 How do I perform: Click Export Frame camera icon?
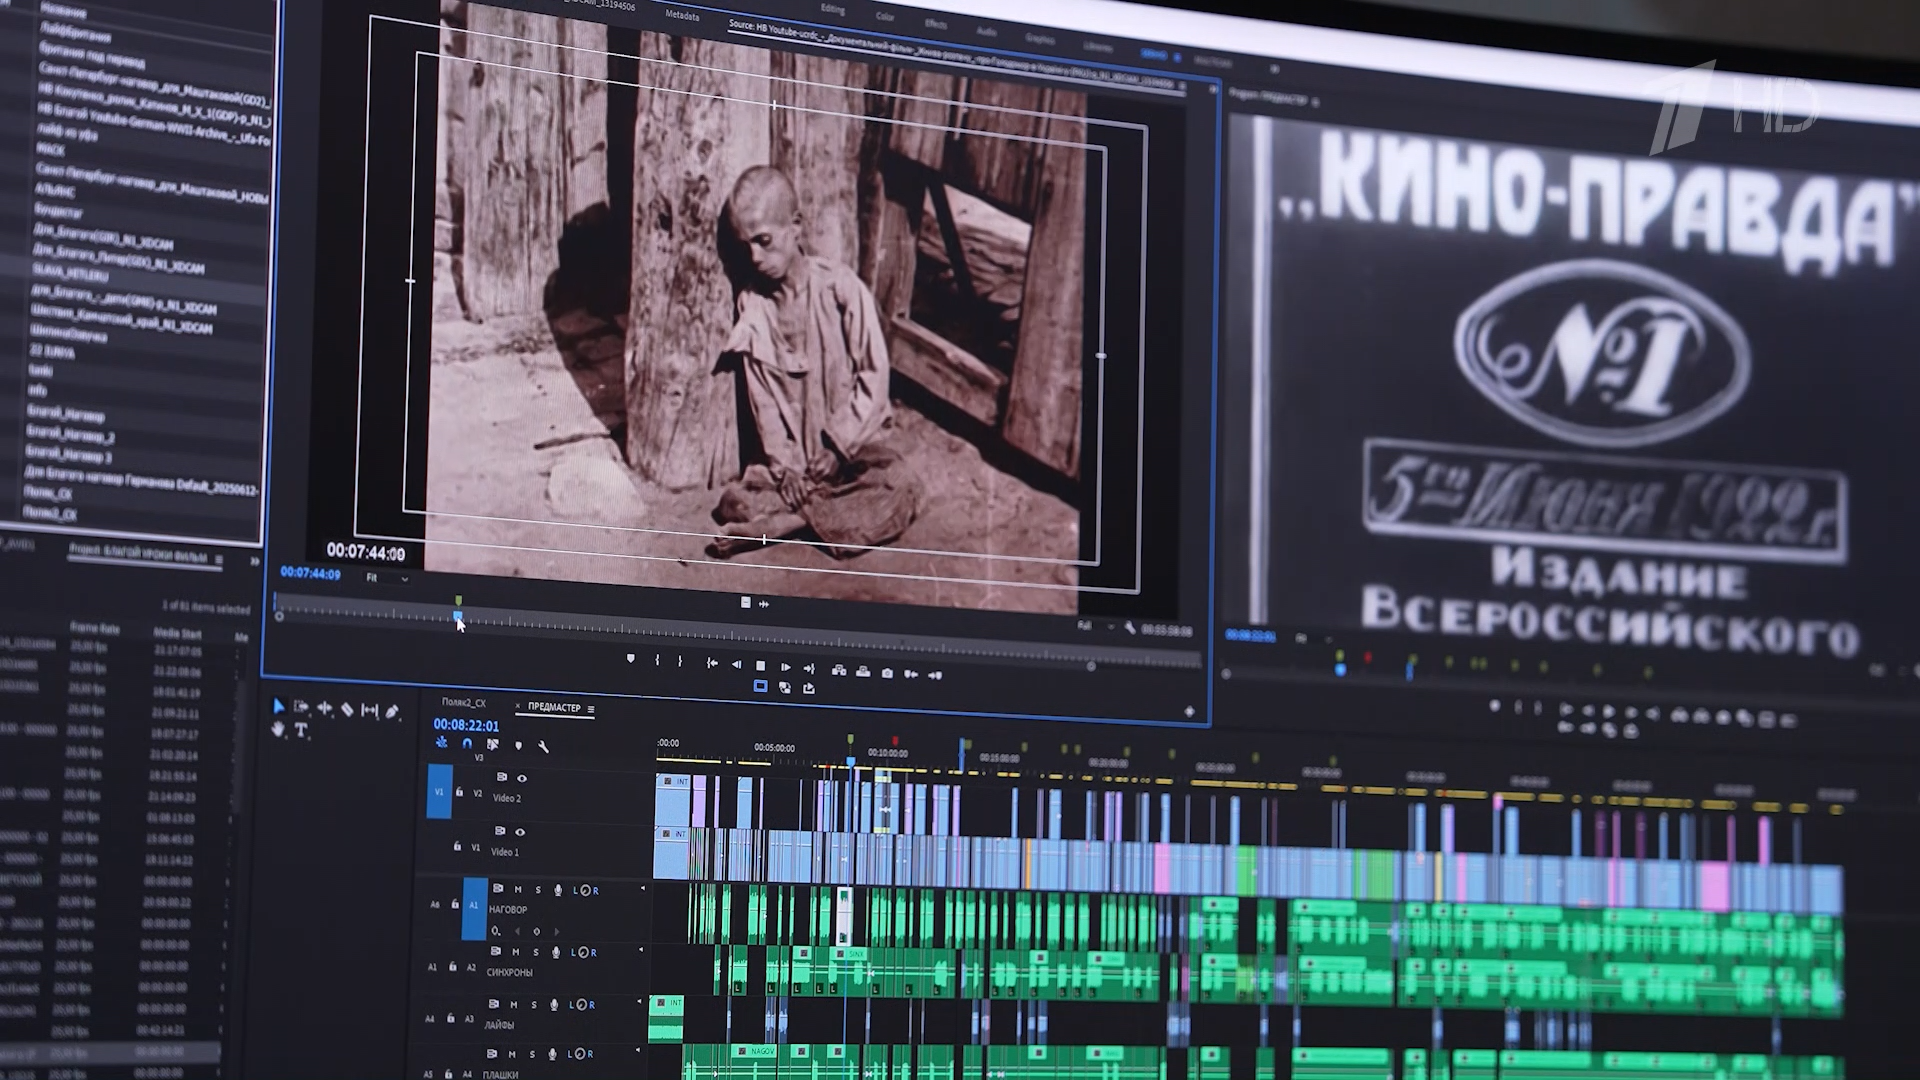point(887,673)
